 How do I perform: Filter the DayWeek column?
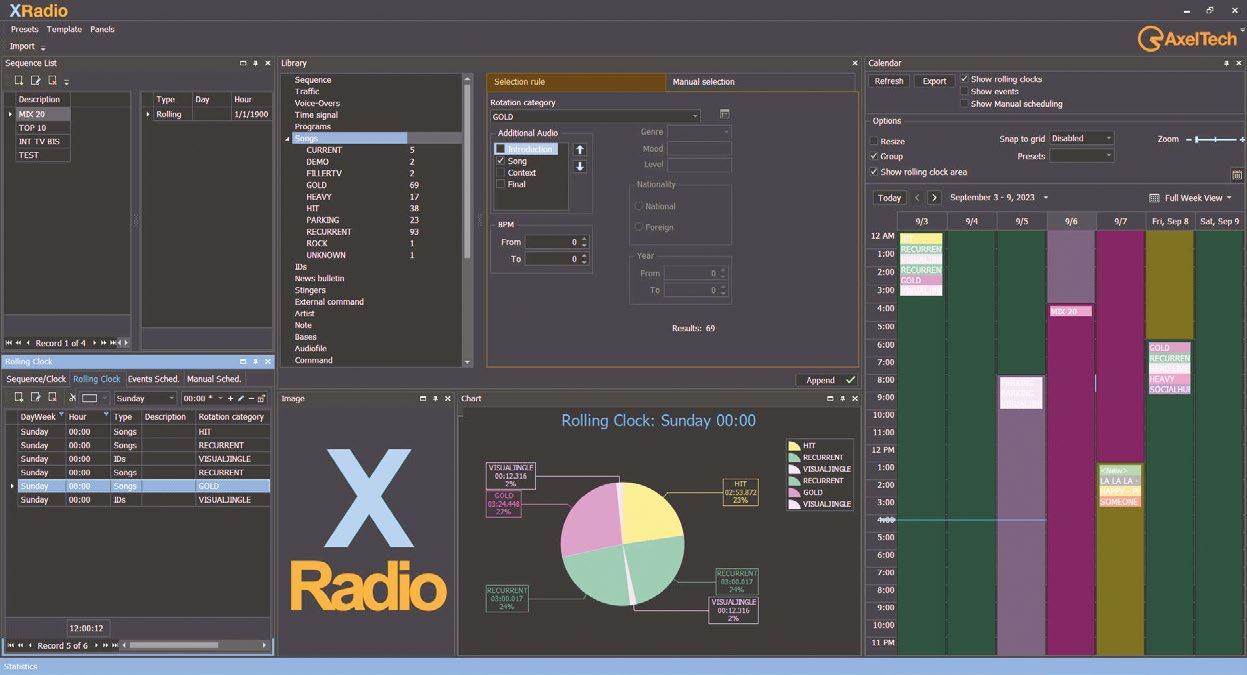pos(61,414)
